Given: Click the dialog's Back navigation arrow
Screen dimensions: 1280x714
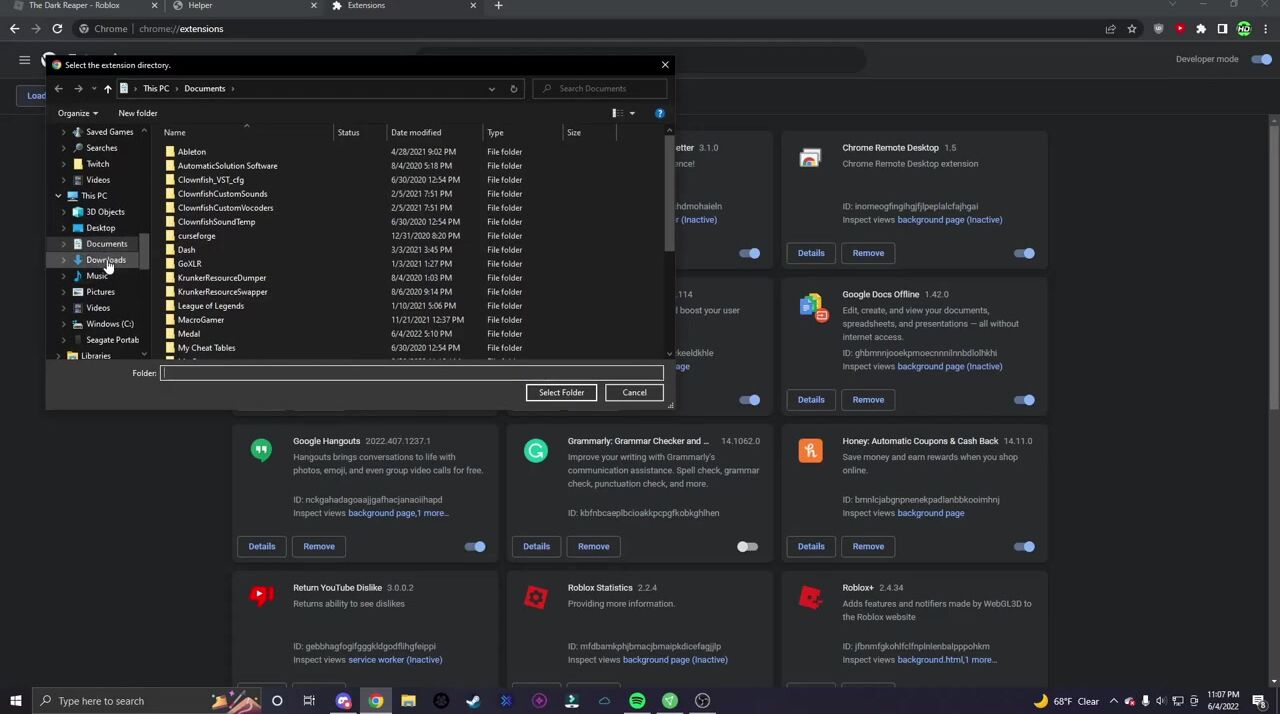Looking at the screenshot, I should 59,89.
